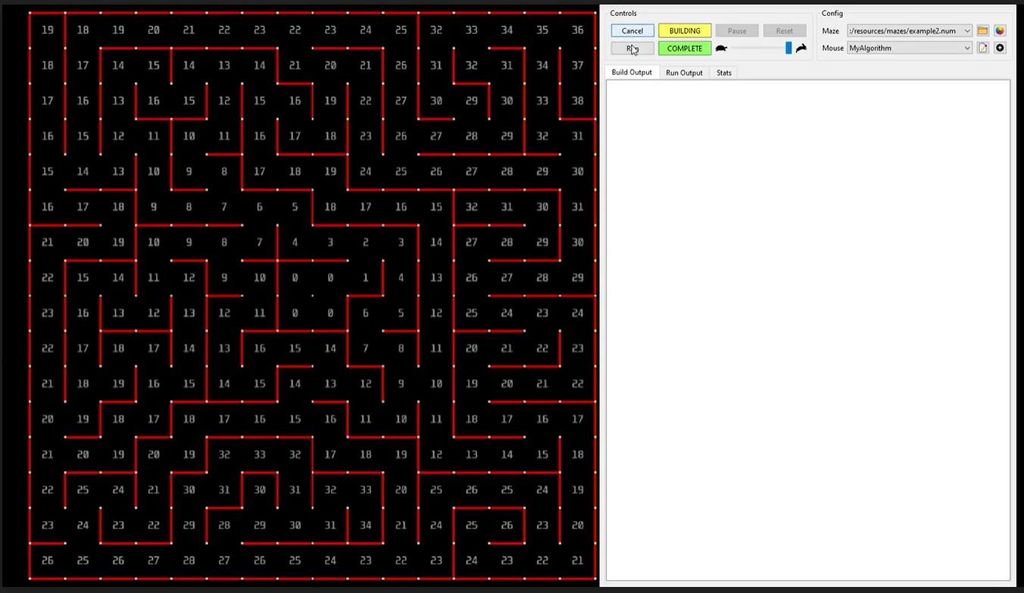Viewport: 1024px width, 593px height.
Task: Click the yellow BUILDING status label
Action: coord(684,31)
